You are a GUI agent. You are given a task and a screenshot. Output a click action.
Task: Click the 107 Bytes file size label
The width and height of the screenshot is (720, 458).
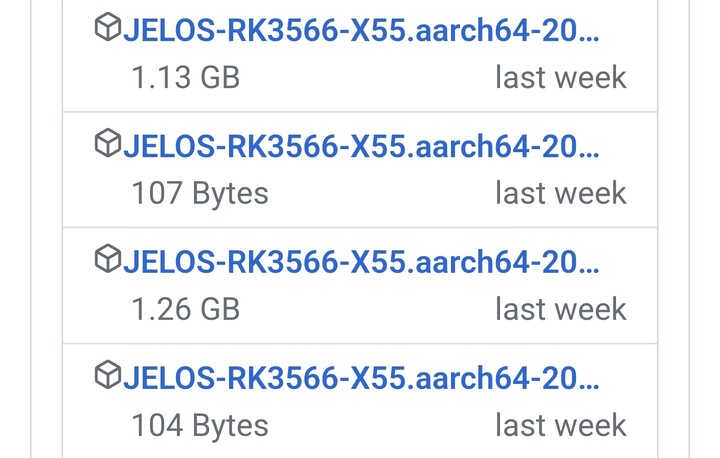point(200,193)
